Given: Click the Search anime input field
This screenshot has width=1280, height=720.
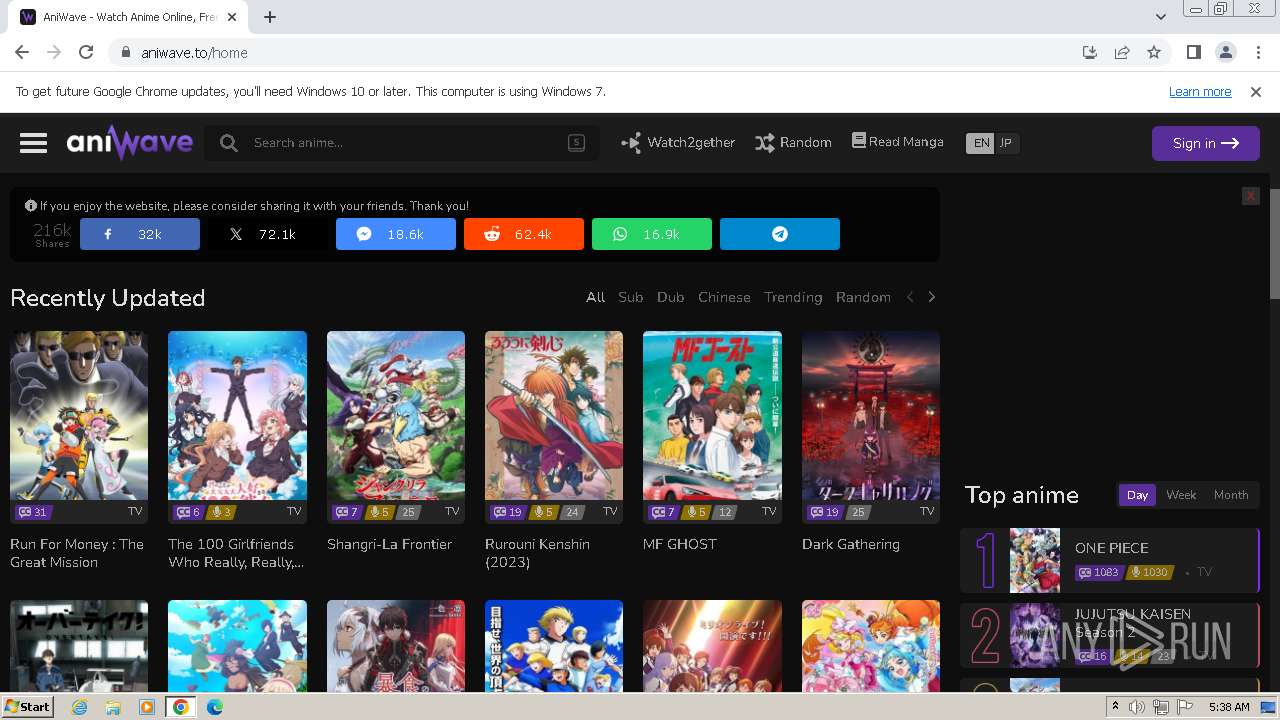Looking at the screenshot, I should coord(404,143).
